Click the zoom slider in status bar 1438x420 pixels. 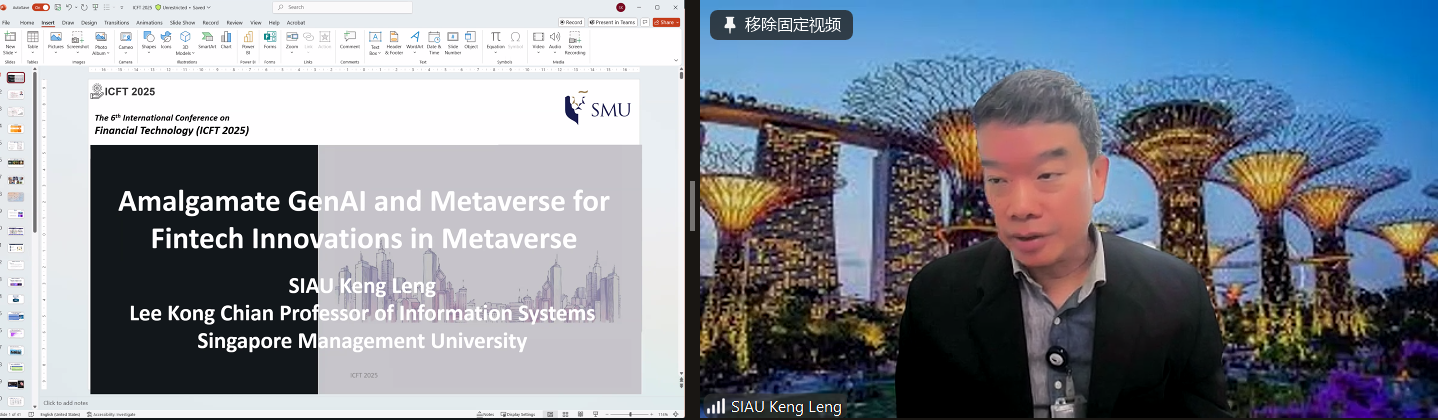click(630, 414)
